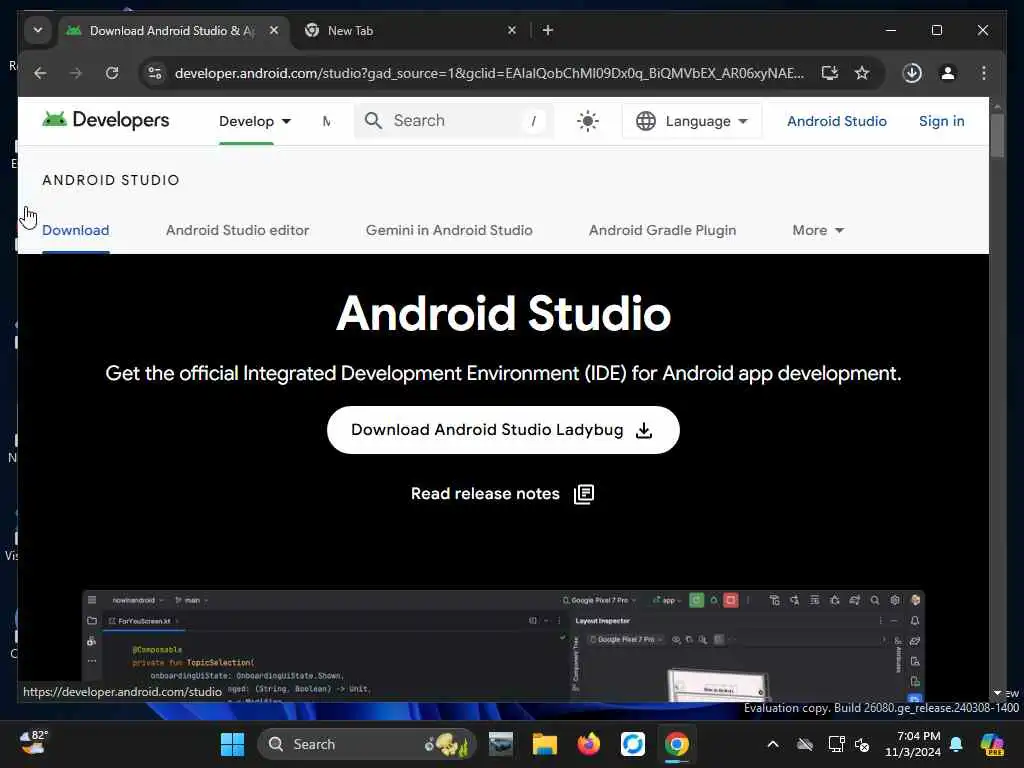
Task: Open the blue sync app taskbar icon
Action: tap(632, 744)
